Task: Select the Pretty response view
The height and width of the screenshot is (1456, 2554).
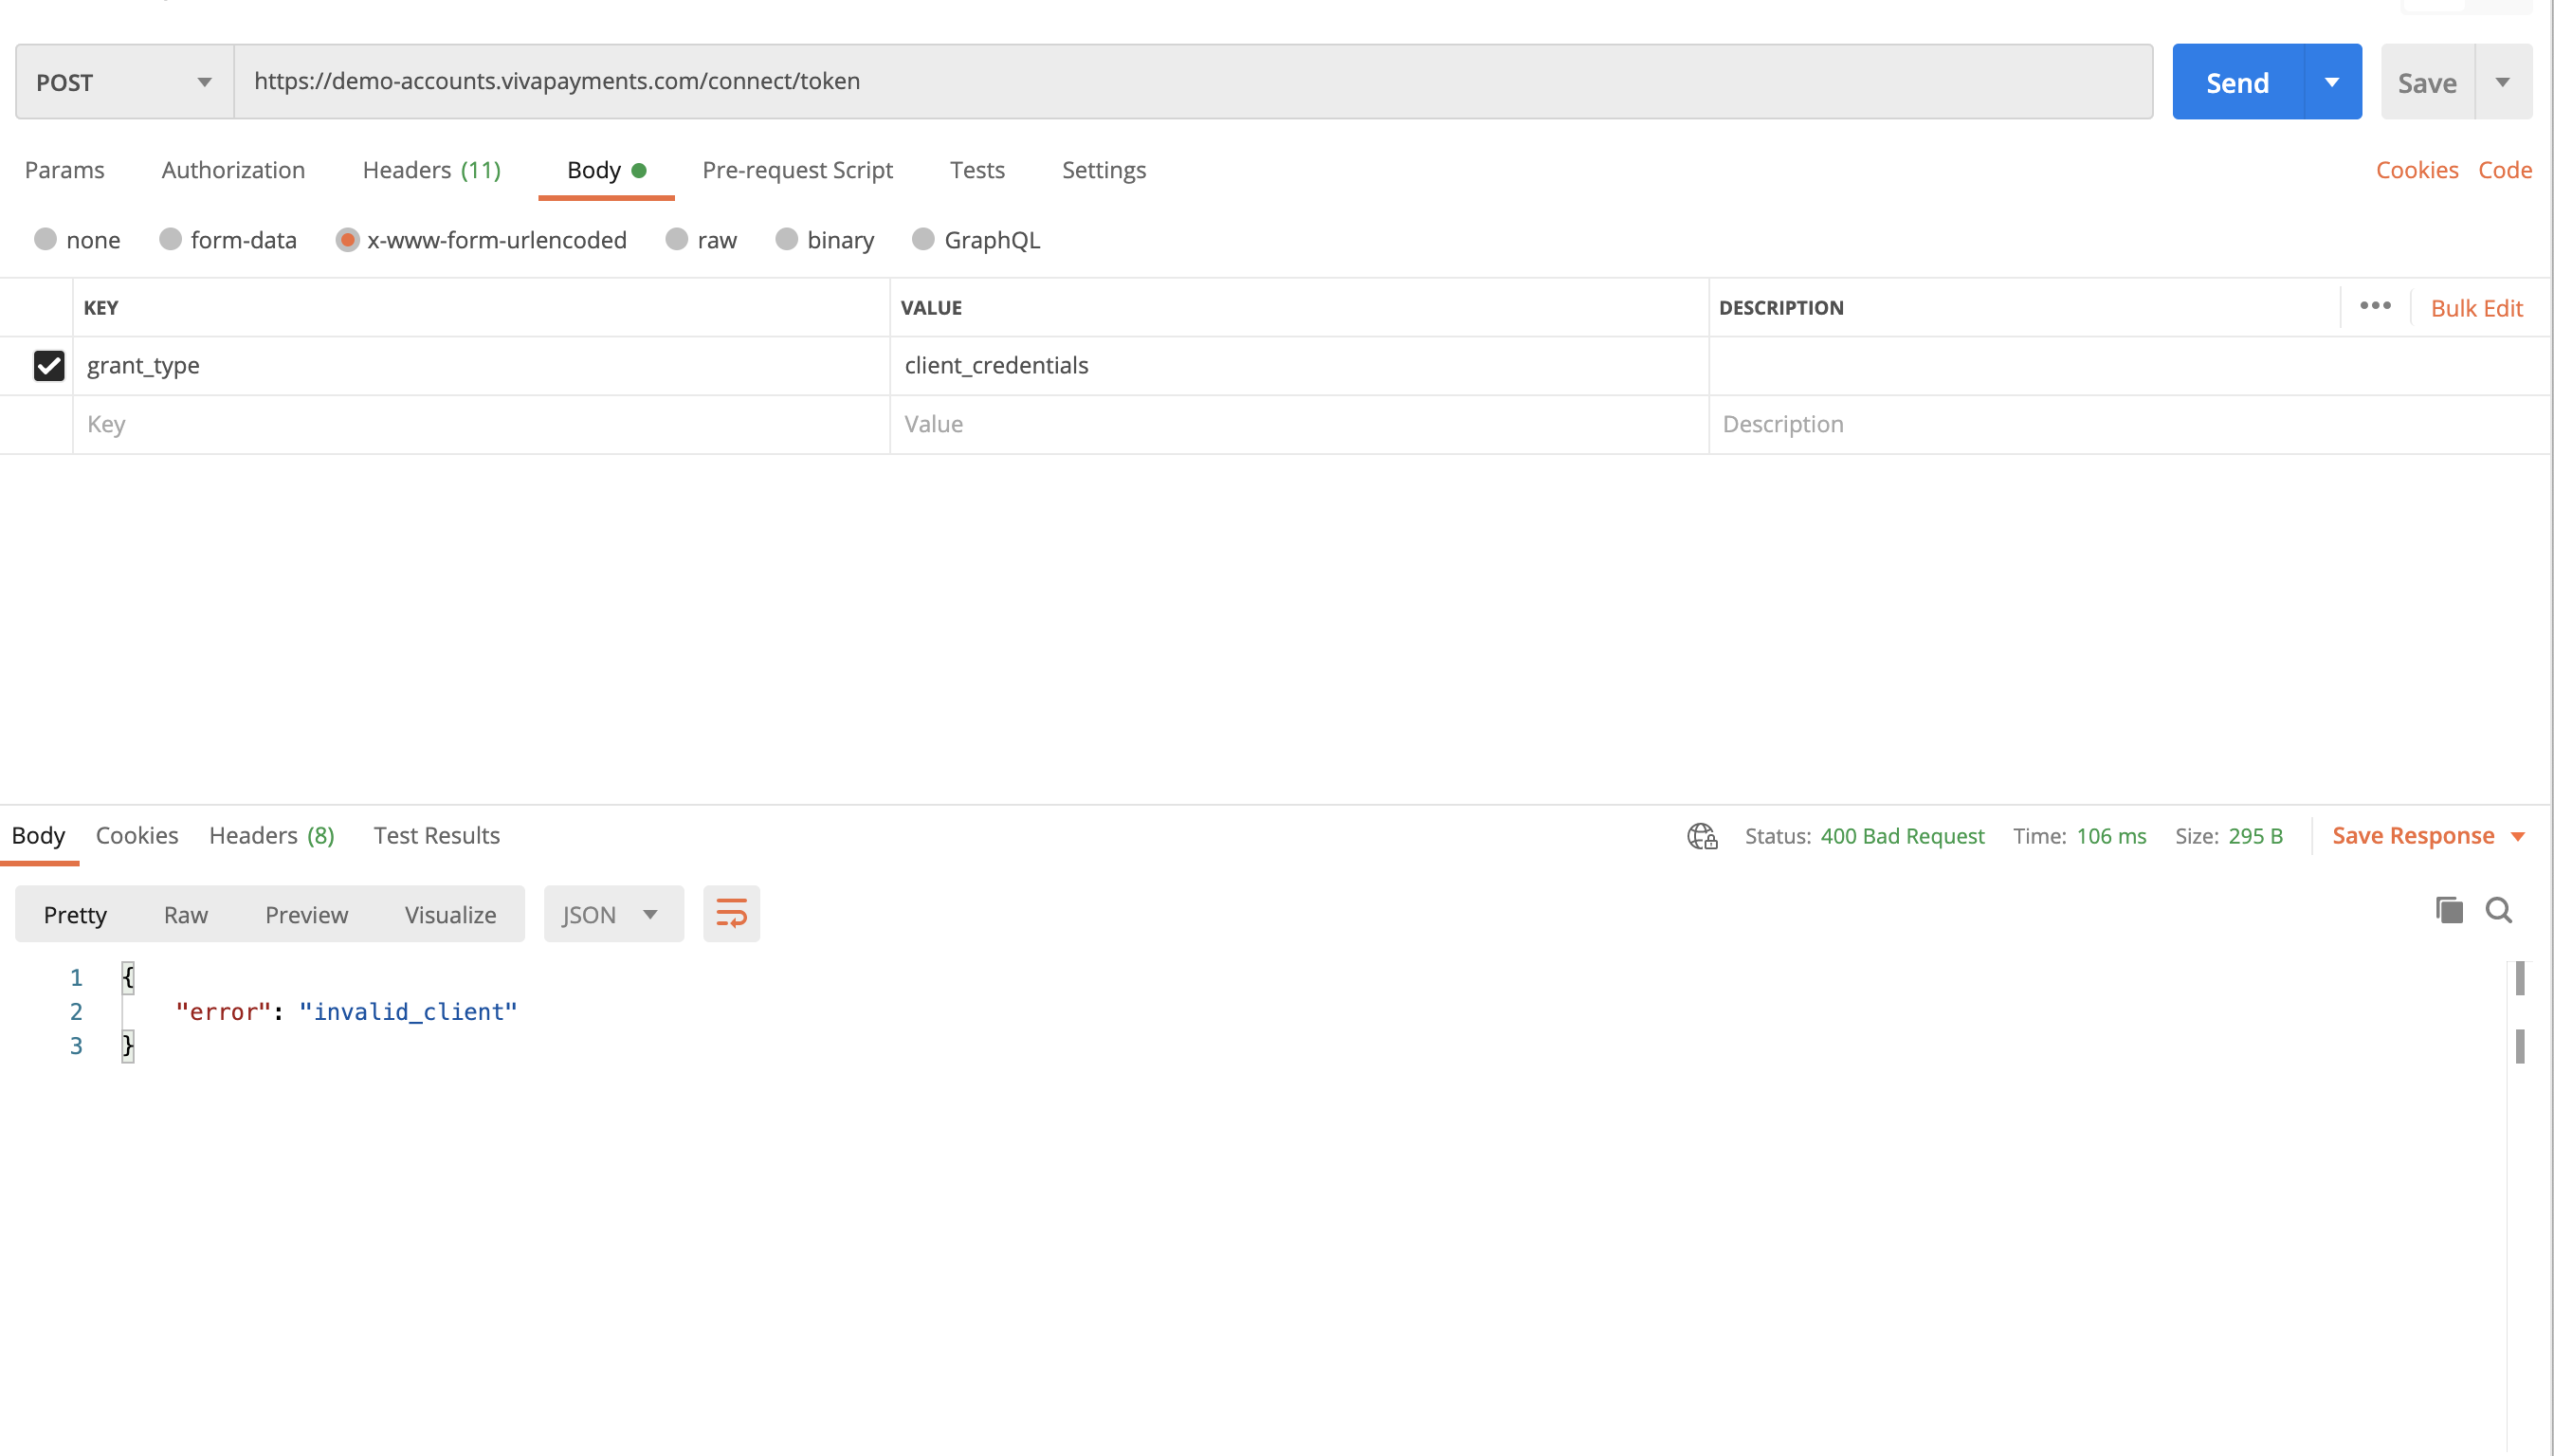Action: click(x=75, y=914)
